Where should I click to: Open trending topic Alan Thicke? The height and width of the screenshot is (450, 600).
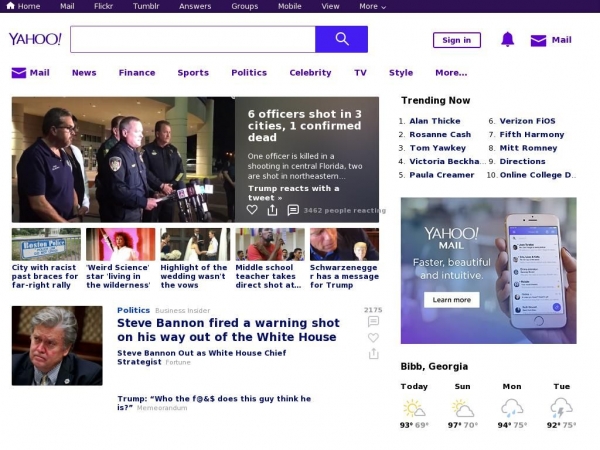435,121
